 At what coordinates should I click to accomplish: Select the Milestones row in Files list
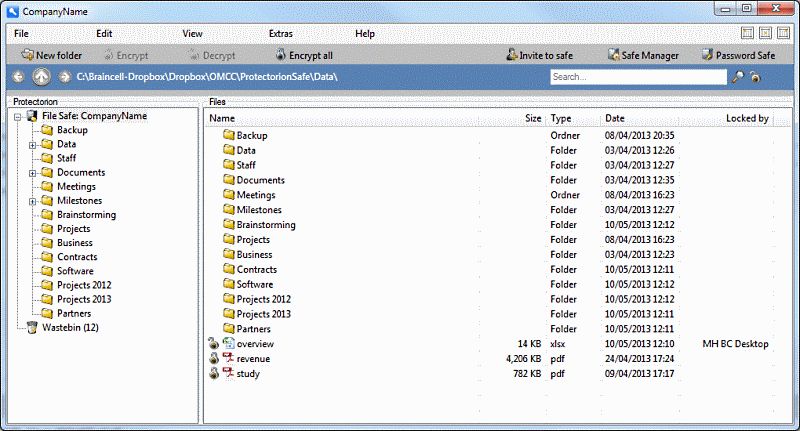497,210
